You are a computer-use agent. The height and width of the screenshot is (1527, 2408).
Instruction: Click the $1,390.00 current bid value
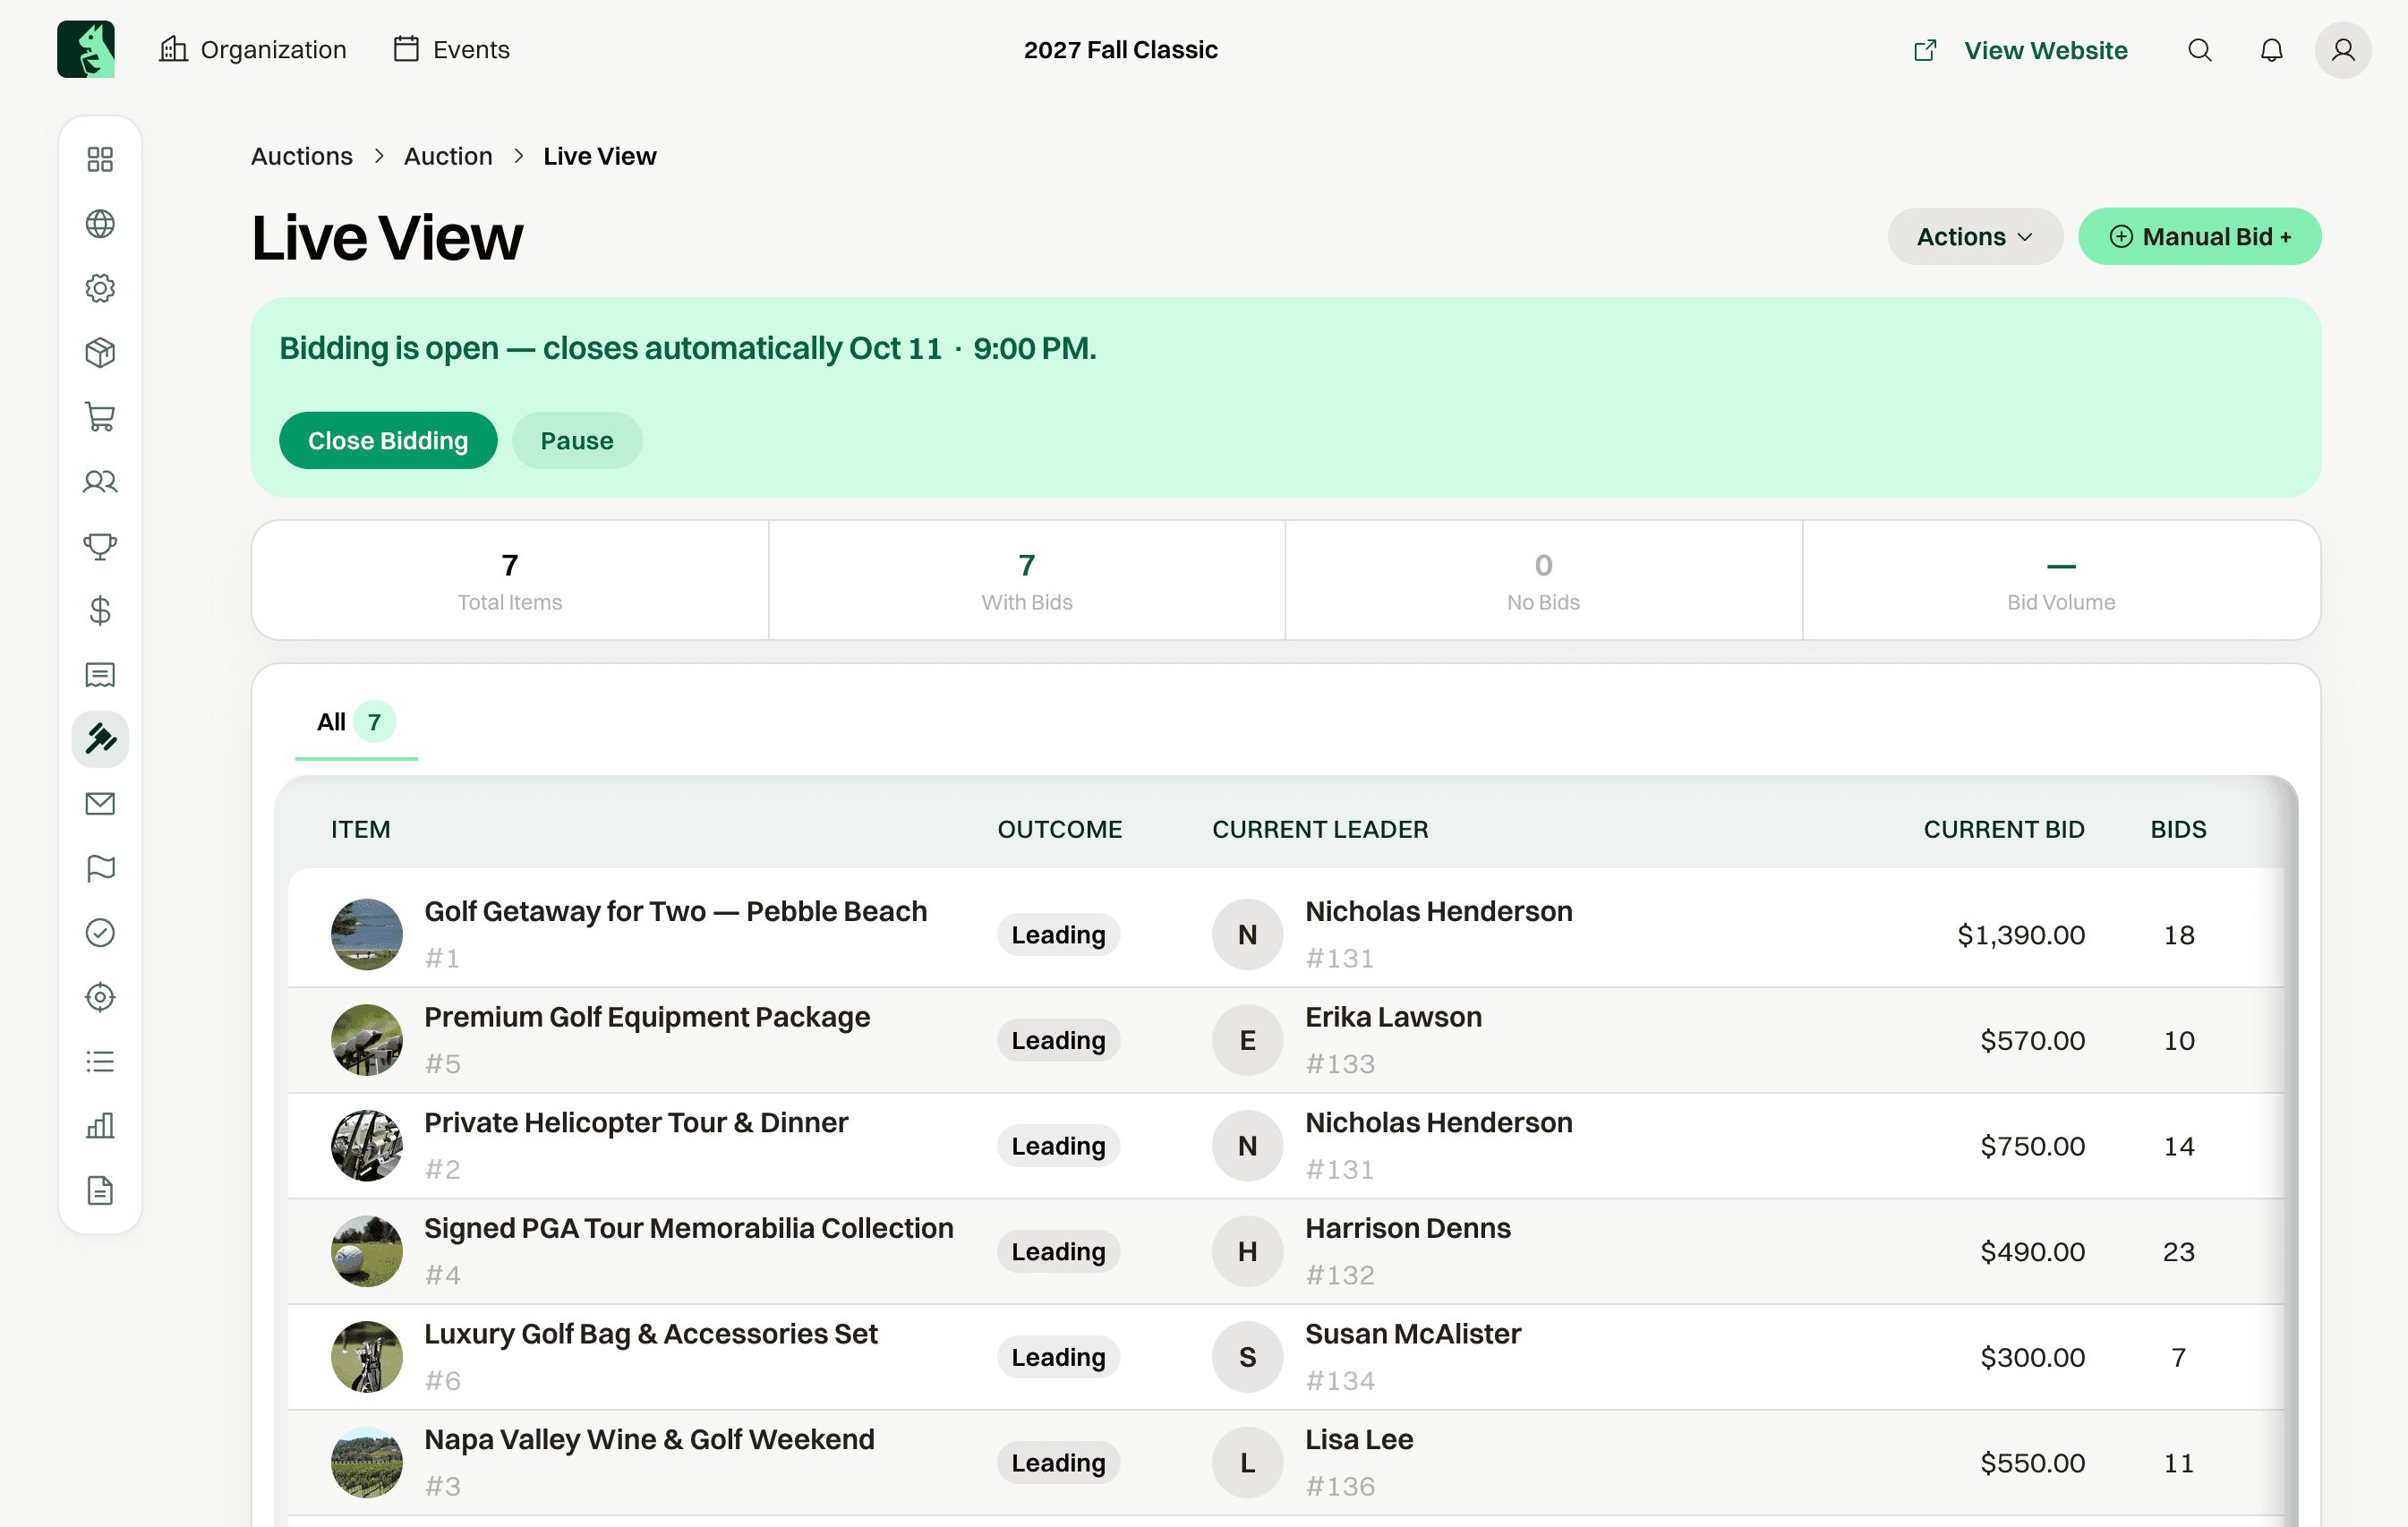pyautogui.click(x=2021, y=935)
